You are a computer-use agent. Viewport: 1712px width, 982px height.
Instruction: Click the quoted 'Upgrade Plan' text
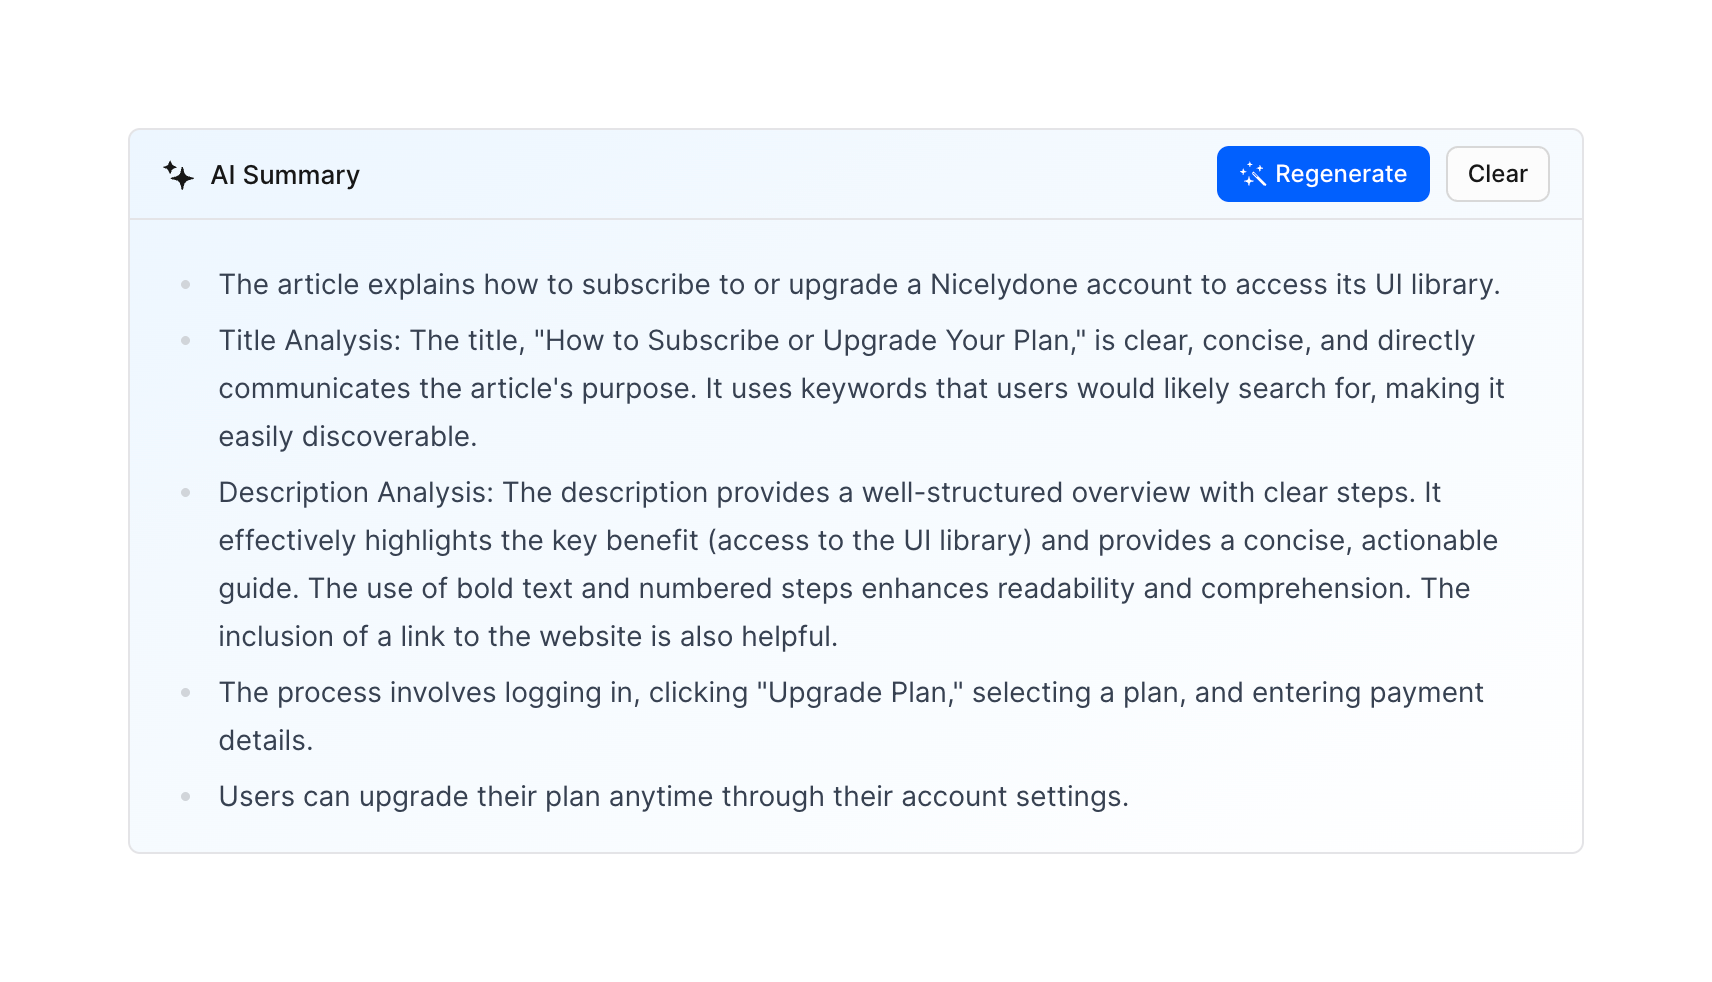tap(860, 693)
